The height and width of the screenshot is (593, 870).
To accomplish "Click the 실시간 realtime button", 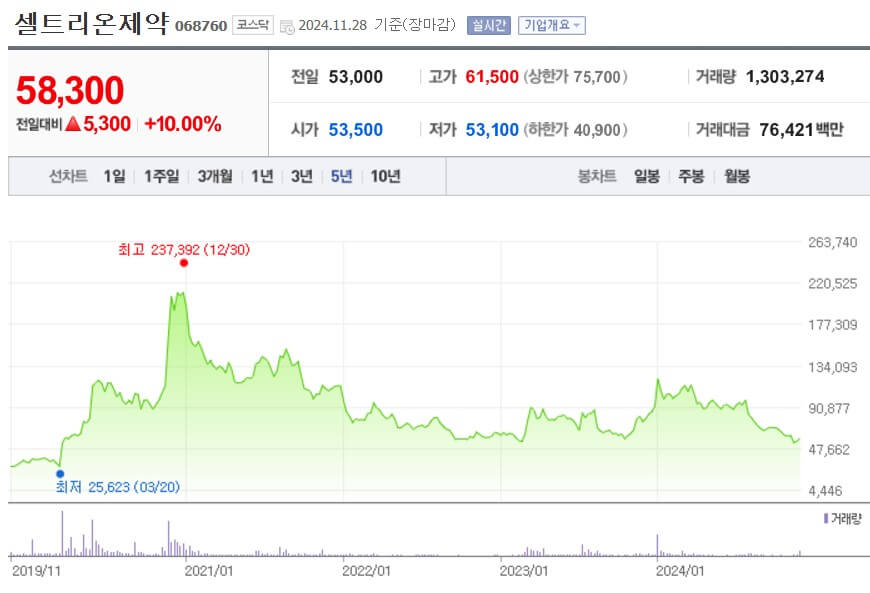I will click(x=488, y=25).
